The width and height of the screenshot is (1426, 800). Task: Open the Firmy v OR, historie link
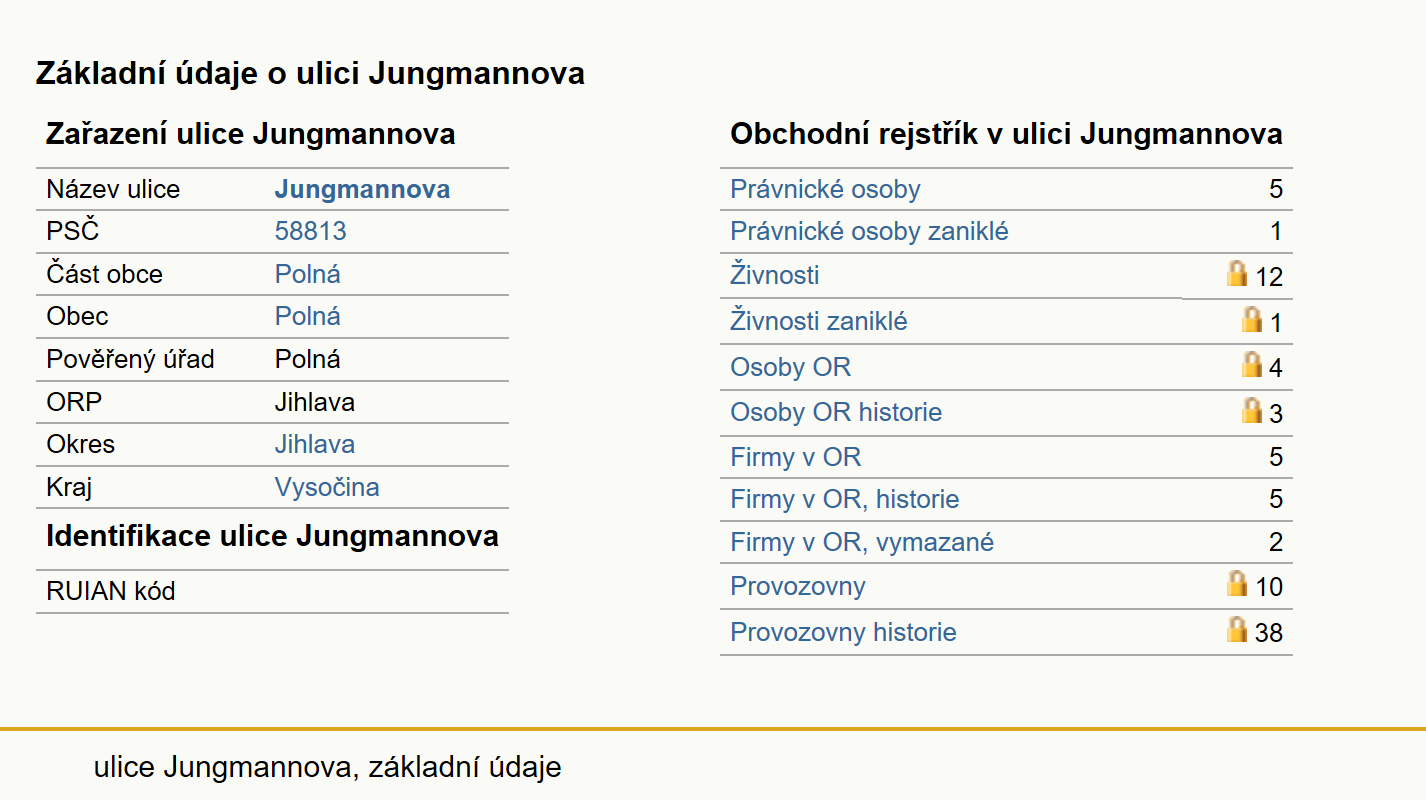point(844,499)
